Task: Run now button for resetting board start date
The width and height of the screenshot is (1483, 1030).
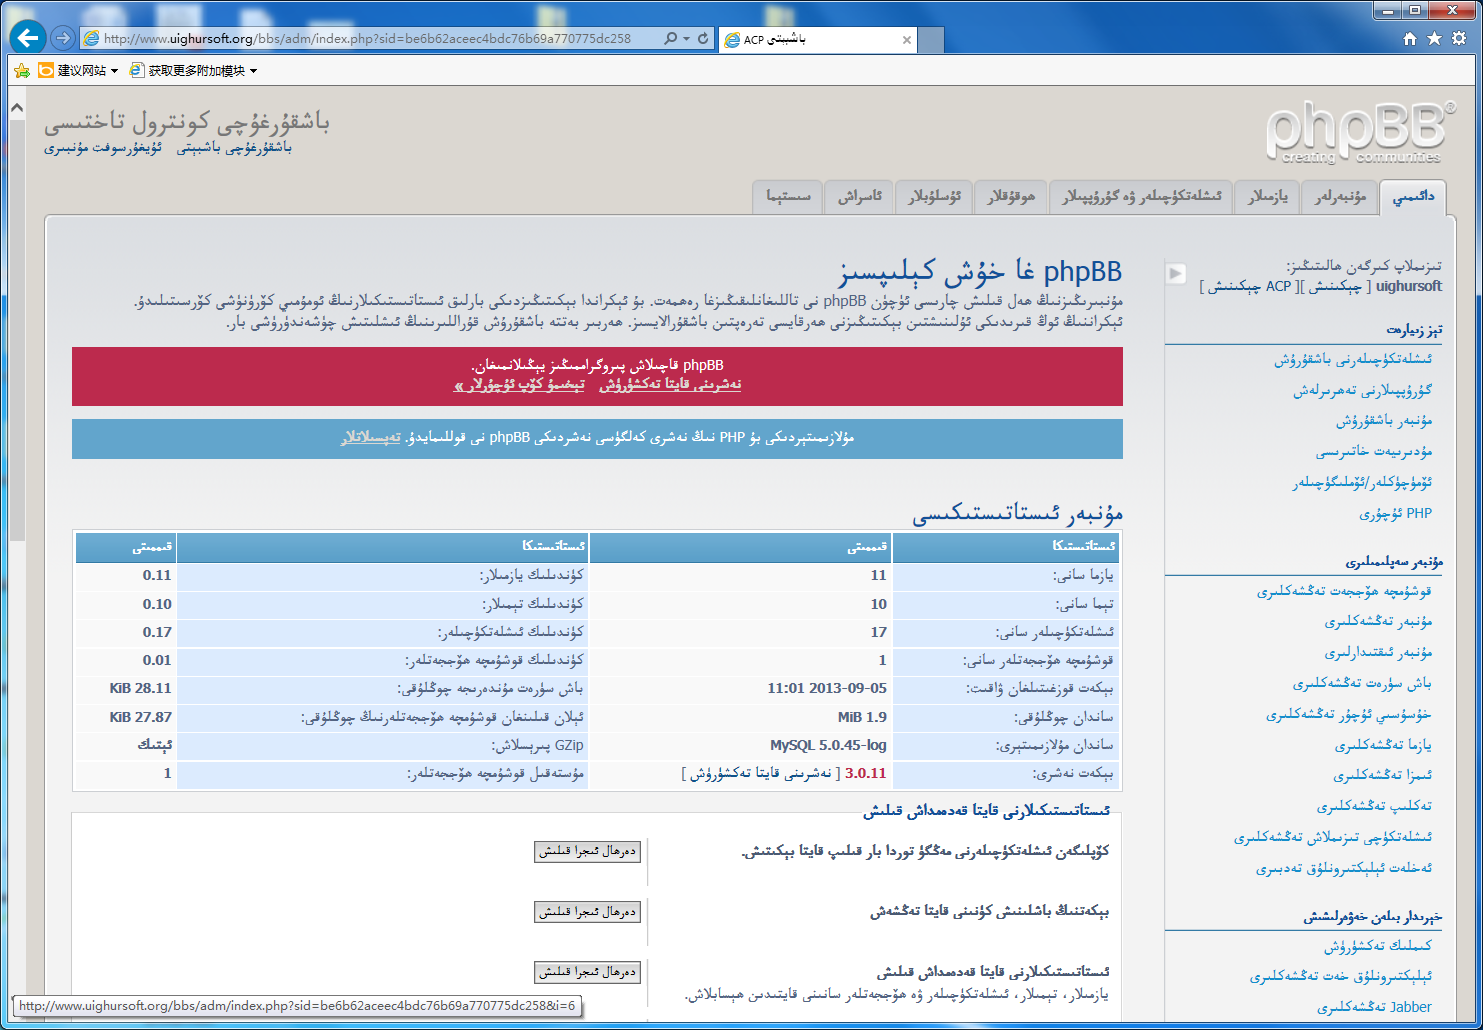Action: 587,912
